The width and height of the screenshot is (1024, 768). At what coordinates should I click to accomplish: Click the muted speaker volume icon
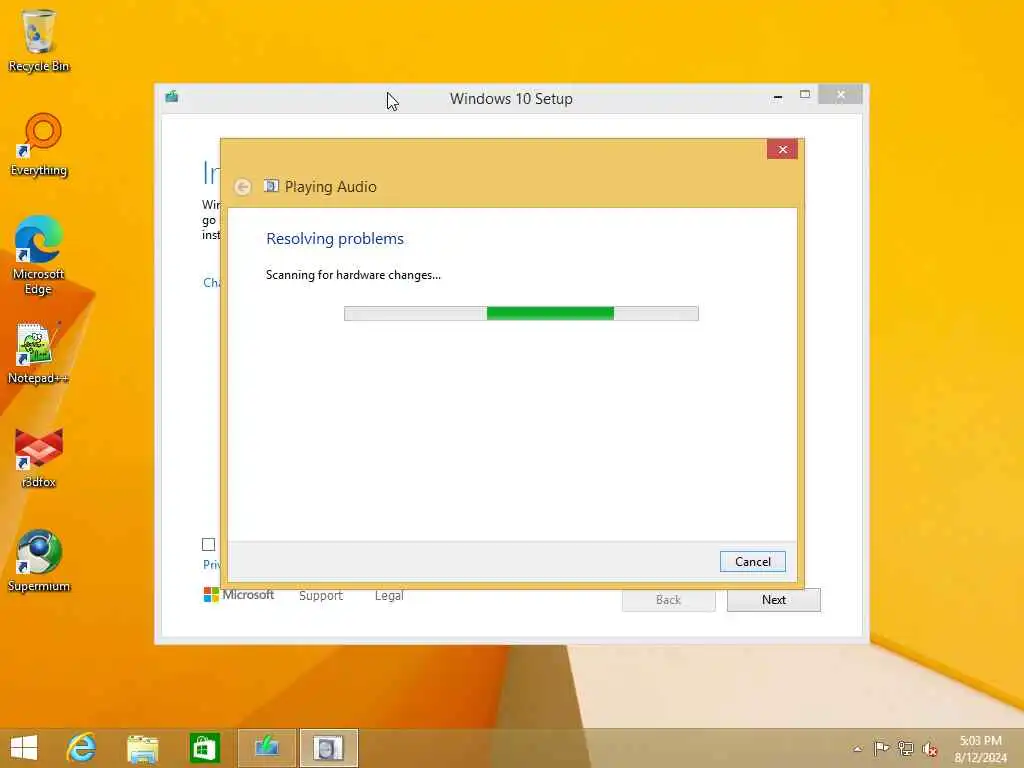(x=930, y=749)
